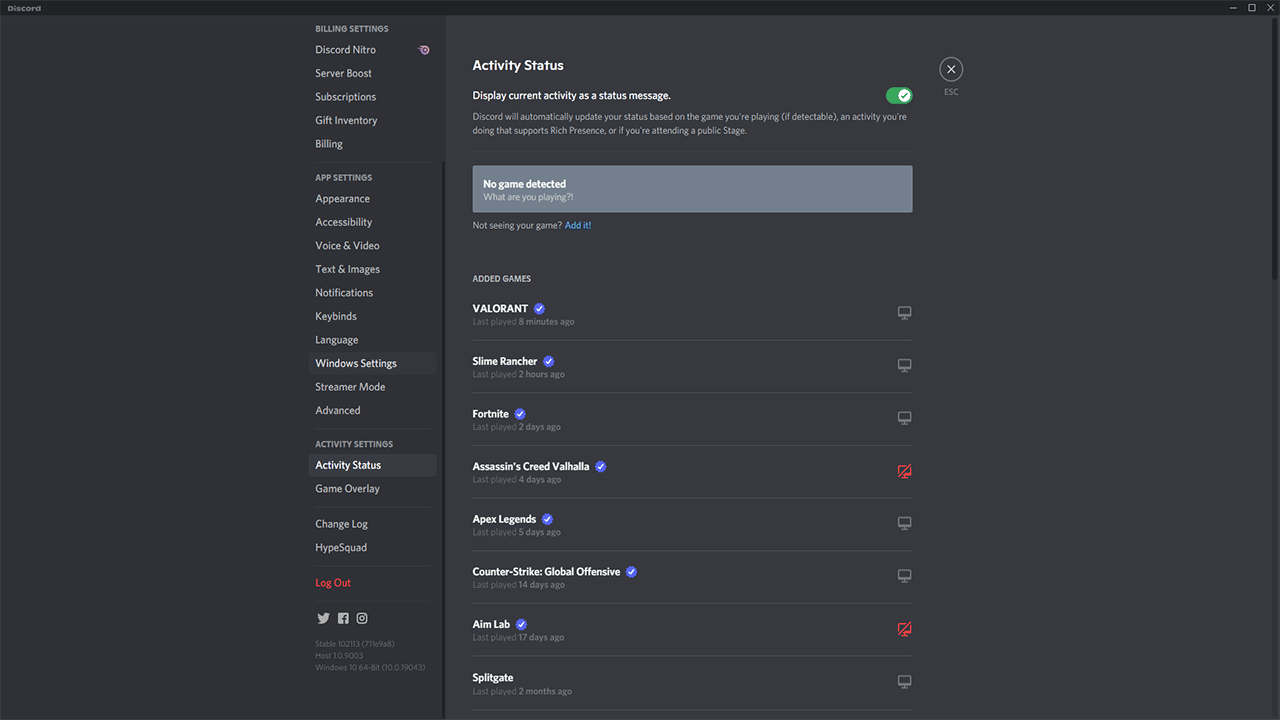Click Fortnite verified badge icon

click(x=520, y=414)
